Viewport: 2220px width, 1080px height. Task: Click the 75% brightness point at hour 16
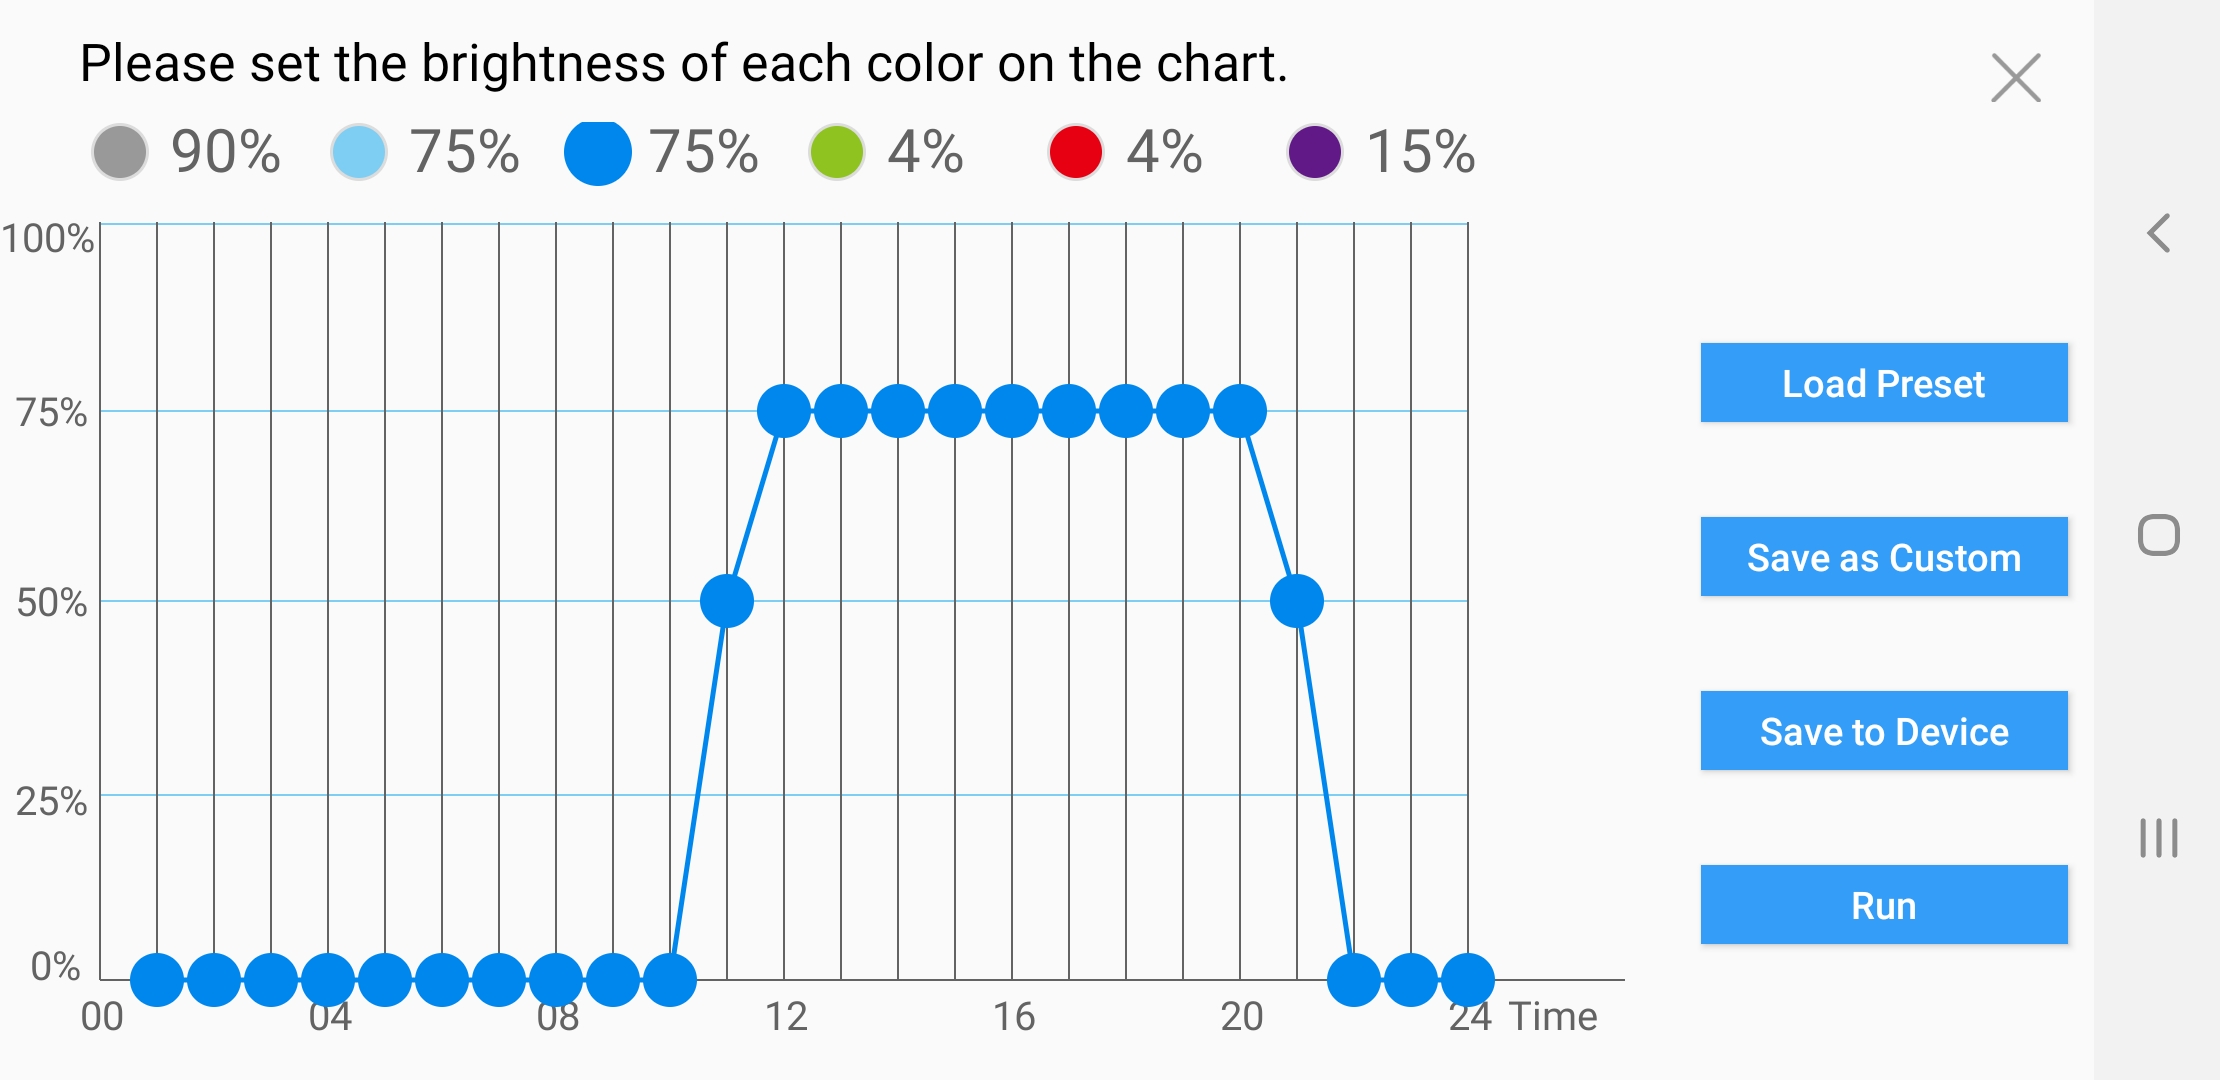pos(1012,411)
